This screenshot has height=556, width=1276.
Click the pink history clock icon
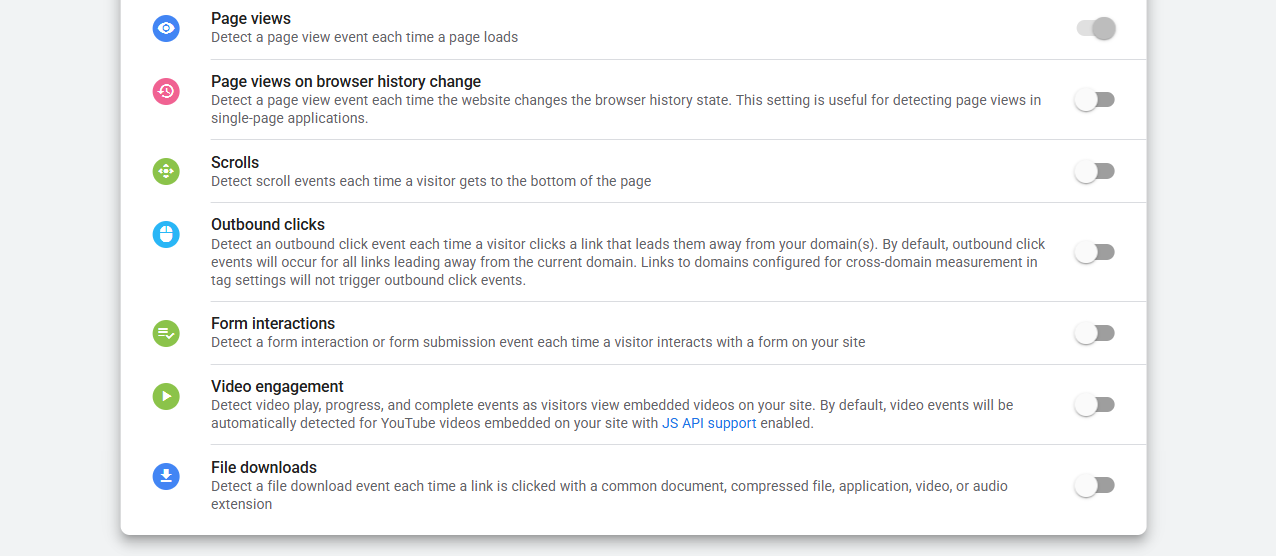point(166,91)
